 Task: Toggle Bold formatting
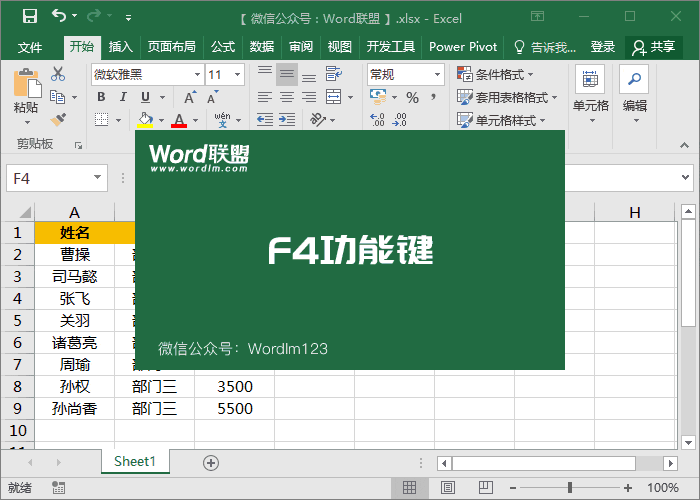pyautogui.click(x=101, y=97)
